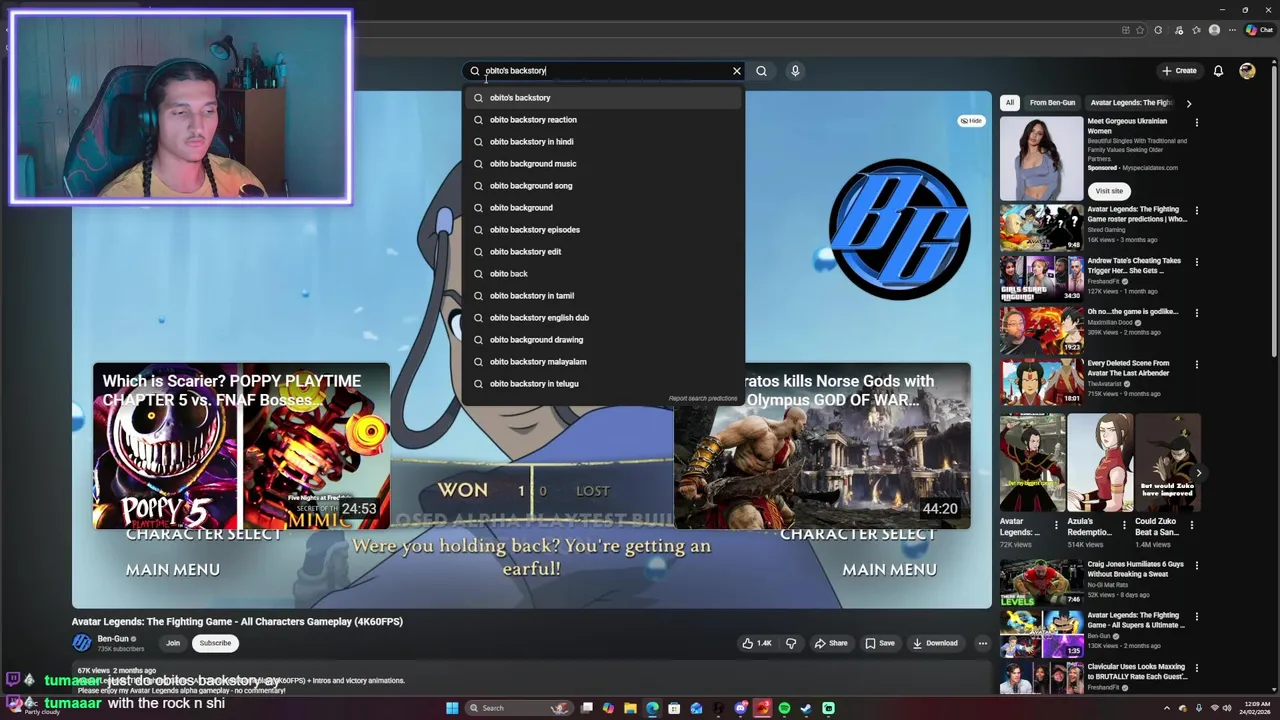The image size is (1280, 720).
Task: Click the Create button
Action: pos(1179,71)
